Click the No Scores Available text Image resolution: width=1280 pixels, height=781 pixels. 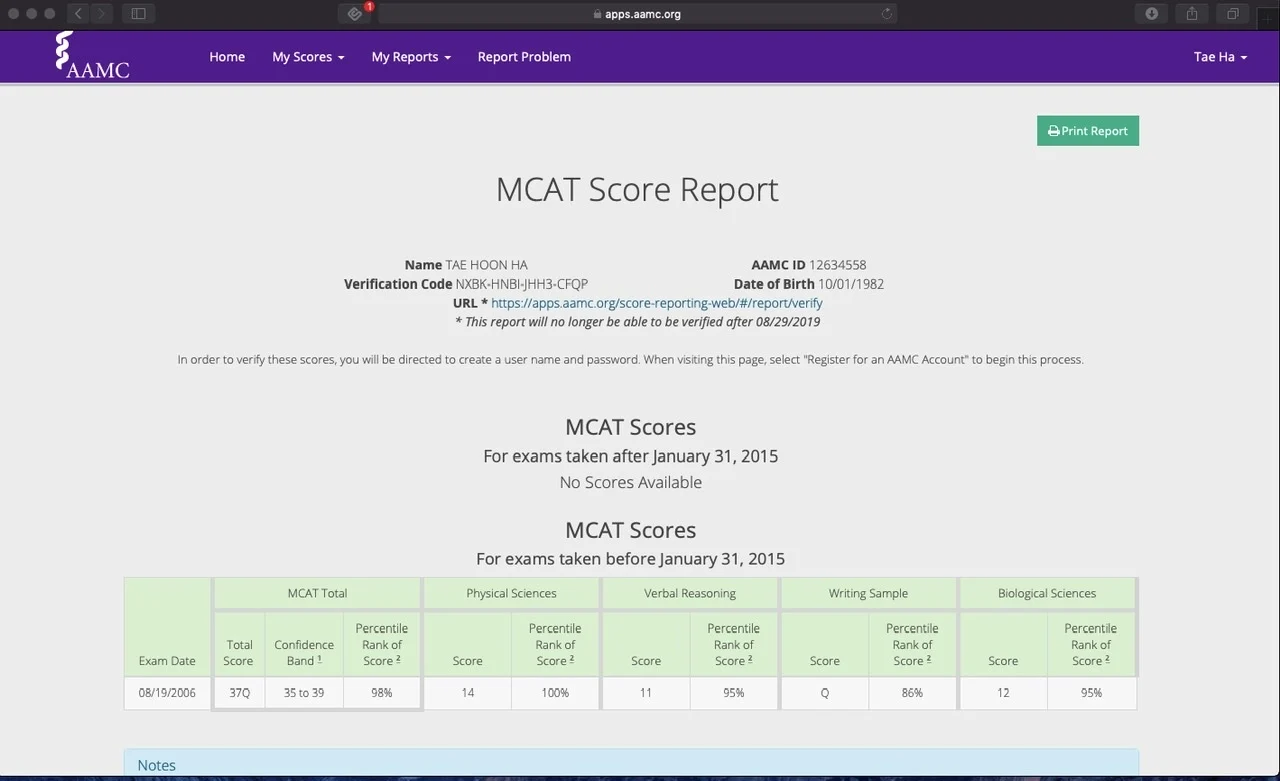coord(631,482)
